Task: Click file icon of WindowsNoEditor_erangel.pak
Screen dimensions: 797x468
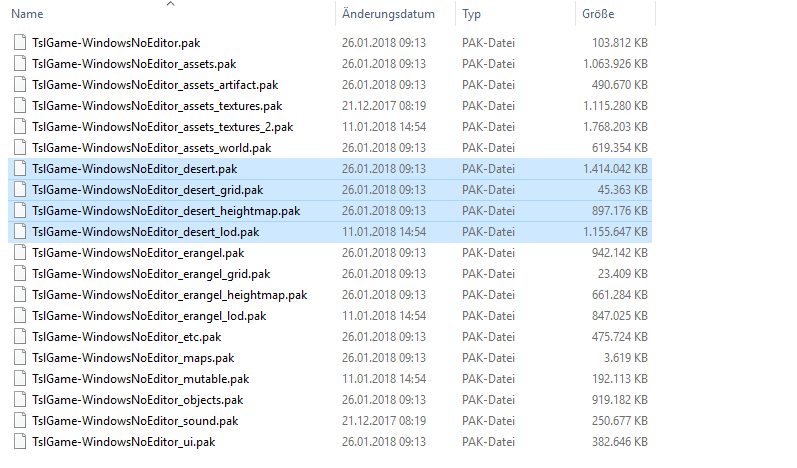Action: point(20,253)
